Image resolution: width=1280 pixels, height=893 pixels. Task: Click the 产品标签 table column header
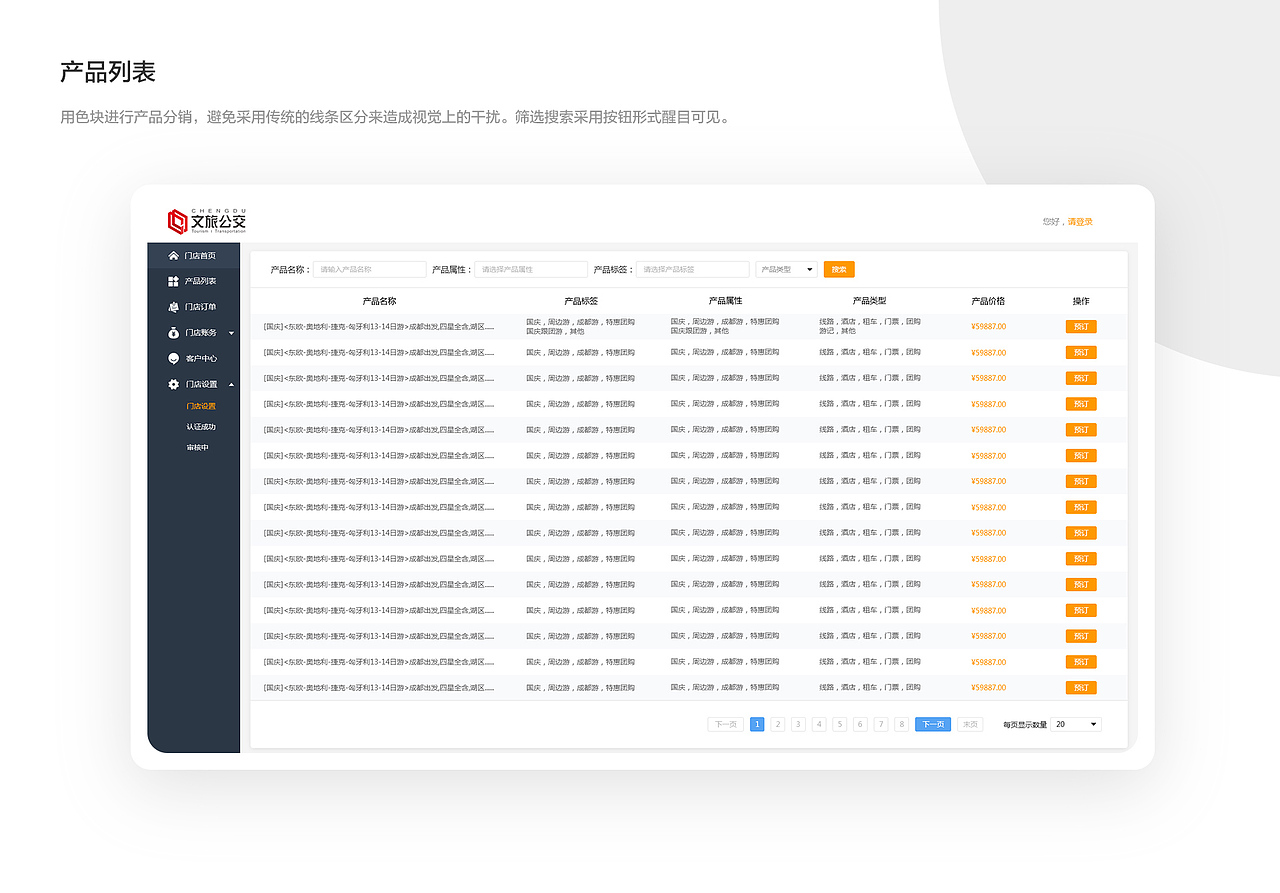[581, 301]
